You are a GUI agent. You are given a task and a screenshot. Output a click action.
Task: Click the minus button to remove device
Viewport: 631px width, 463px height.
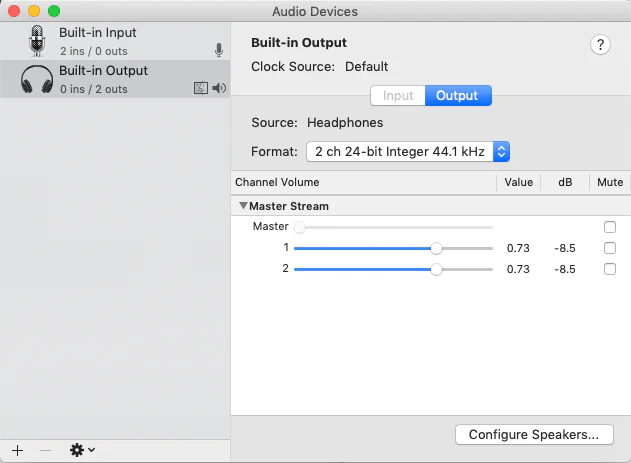click(45, 450)
